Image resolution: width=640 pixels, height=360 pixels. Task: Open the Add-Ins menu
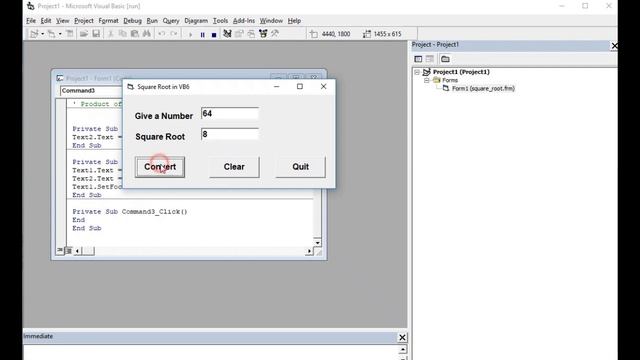tap(244, 20)
